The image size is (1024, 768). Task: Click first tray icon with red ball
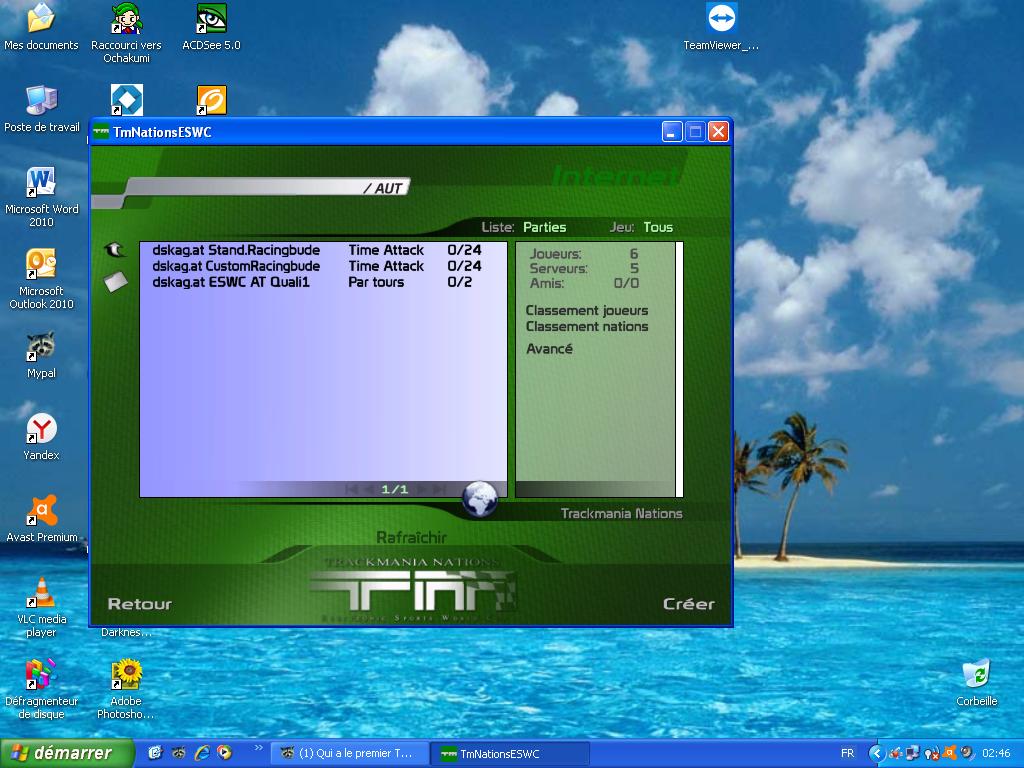(x=895, y=753)
